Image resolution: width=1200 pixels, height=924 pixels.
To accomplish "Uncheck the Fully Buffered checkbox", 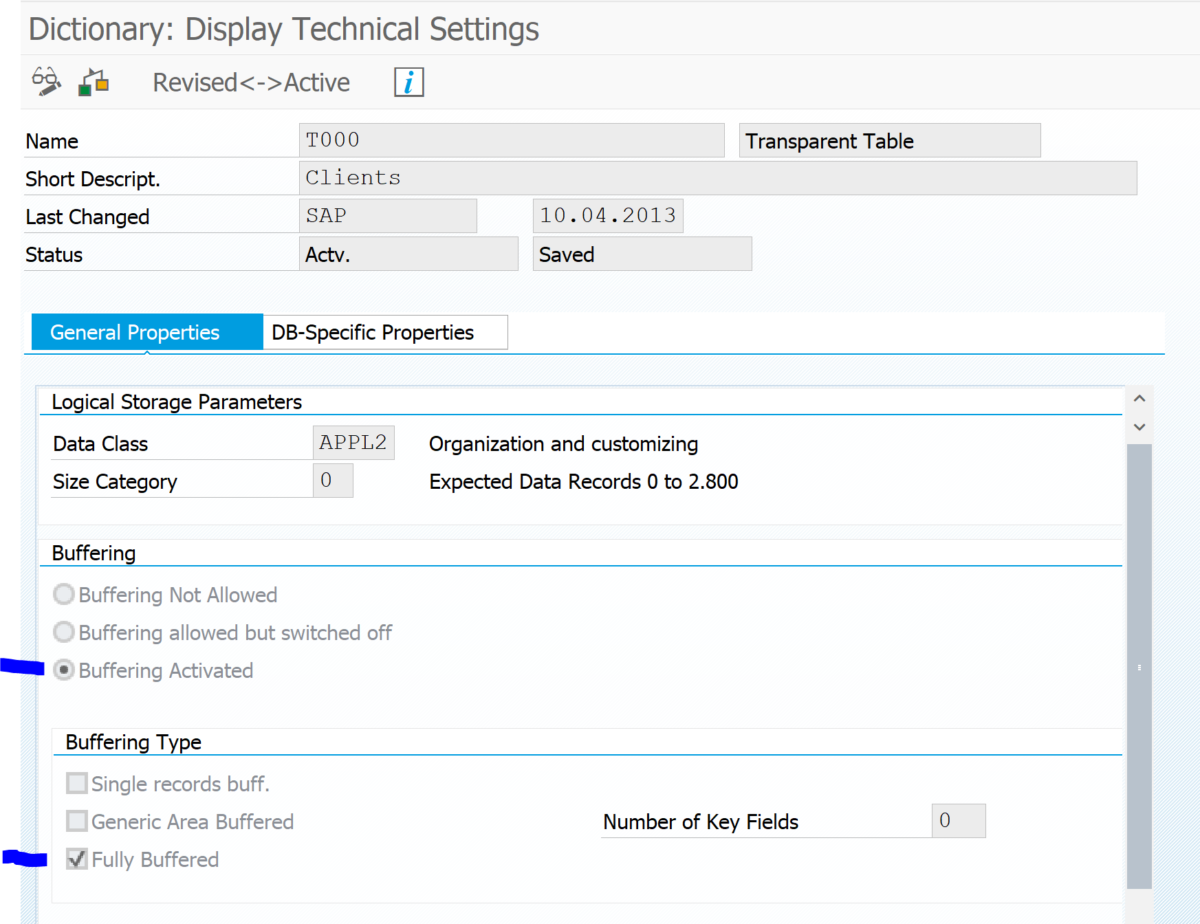I will (77, 858).
